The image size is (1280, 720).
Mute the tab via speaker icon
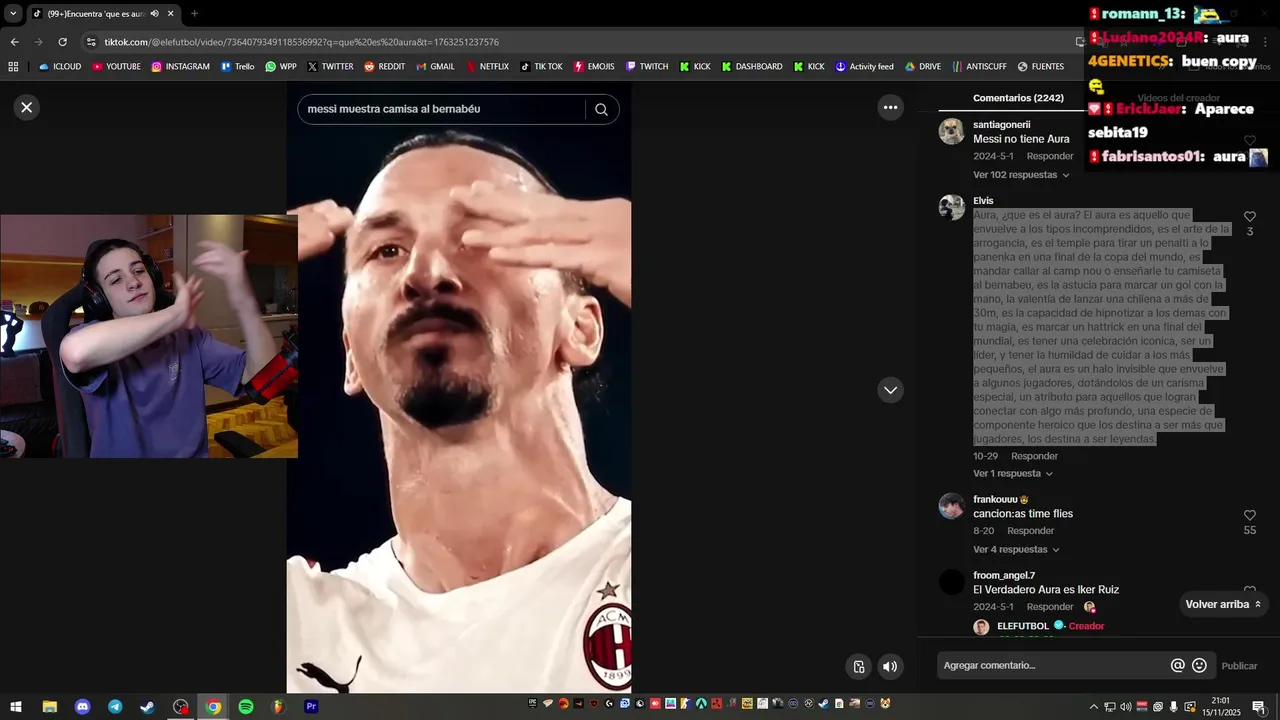point(154,14)
